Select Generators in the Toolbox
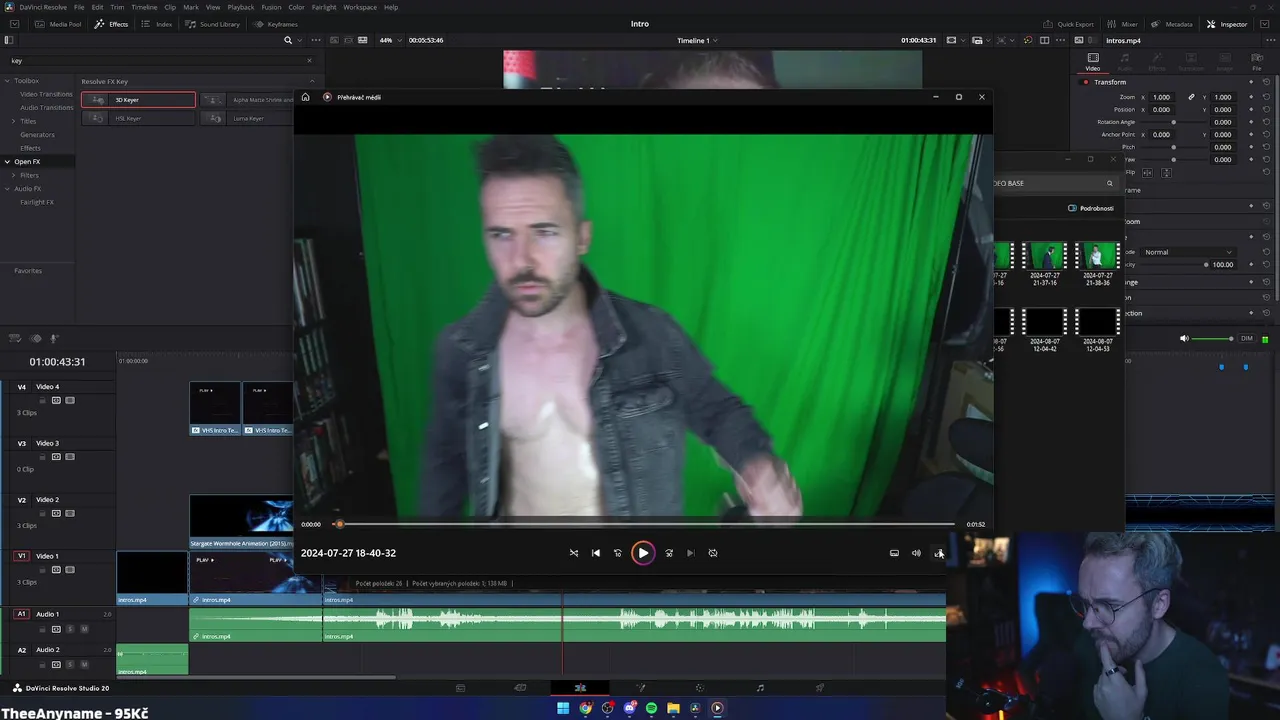This screenshot has width=1280, height=720. tap(37, 134)
